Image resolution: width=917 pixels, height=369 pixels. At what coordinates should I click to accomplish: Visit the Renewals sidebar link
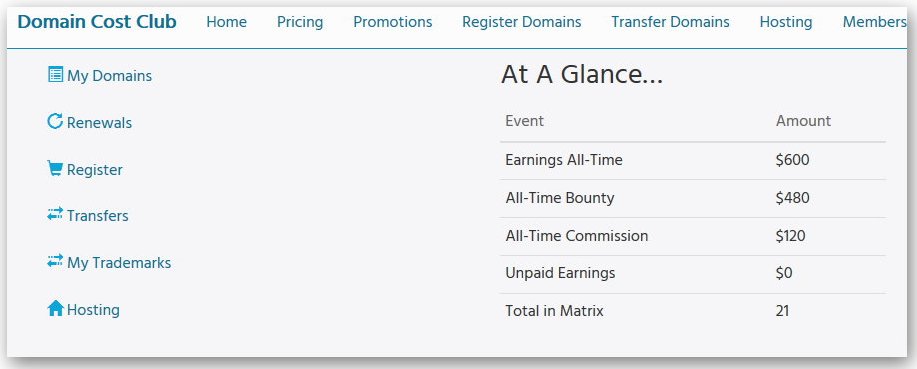99,123
